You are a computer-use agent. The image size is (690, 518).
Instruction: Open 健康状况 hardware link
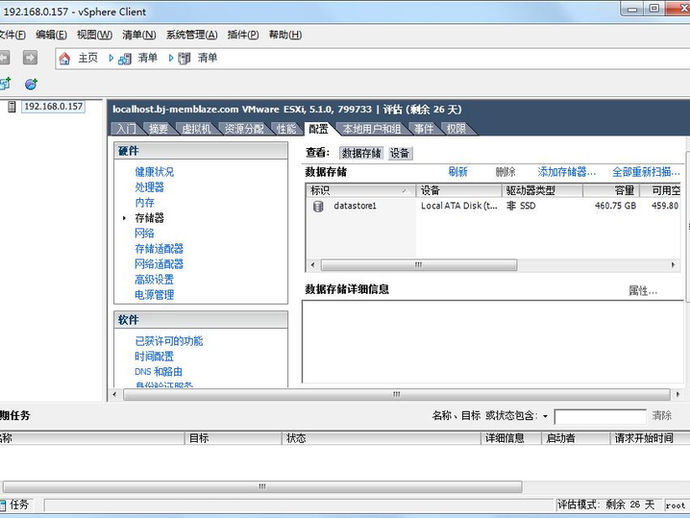154,172
